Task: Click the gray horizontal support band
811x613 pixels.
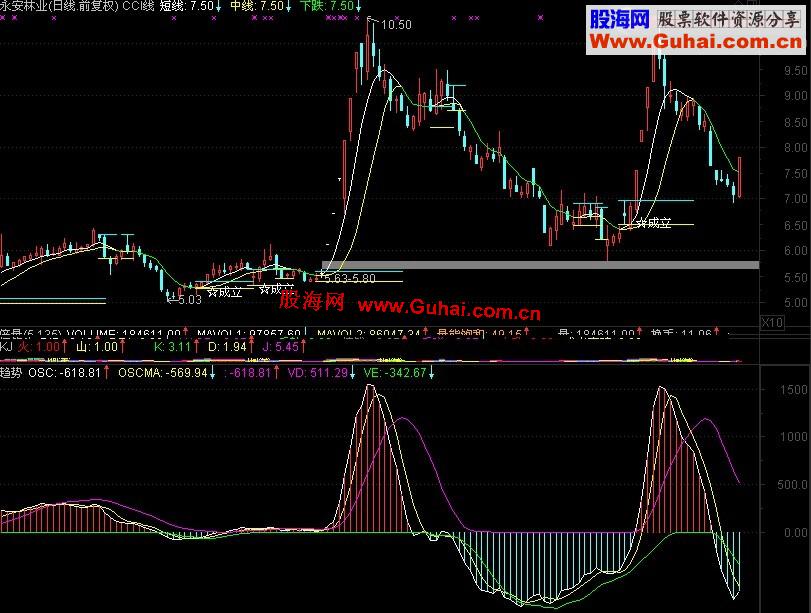Action: 540,265
